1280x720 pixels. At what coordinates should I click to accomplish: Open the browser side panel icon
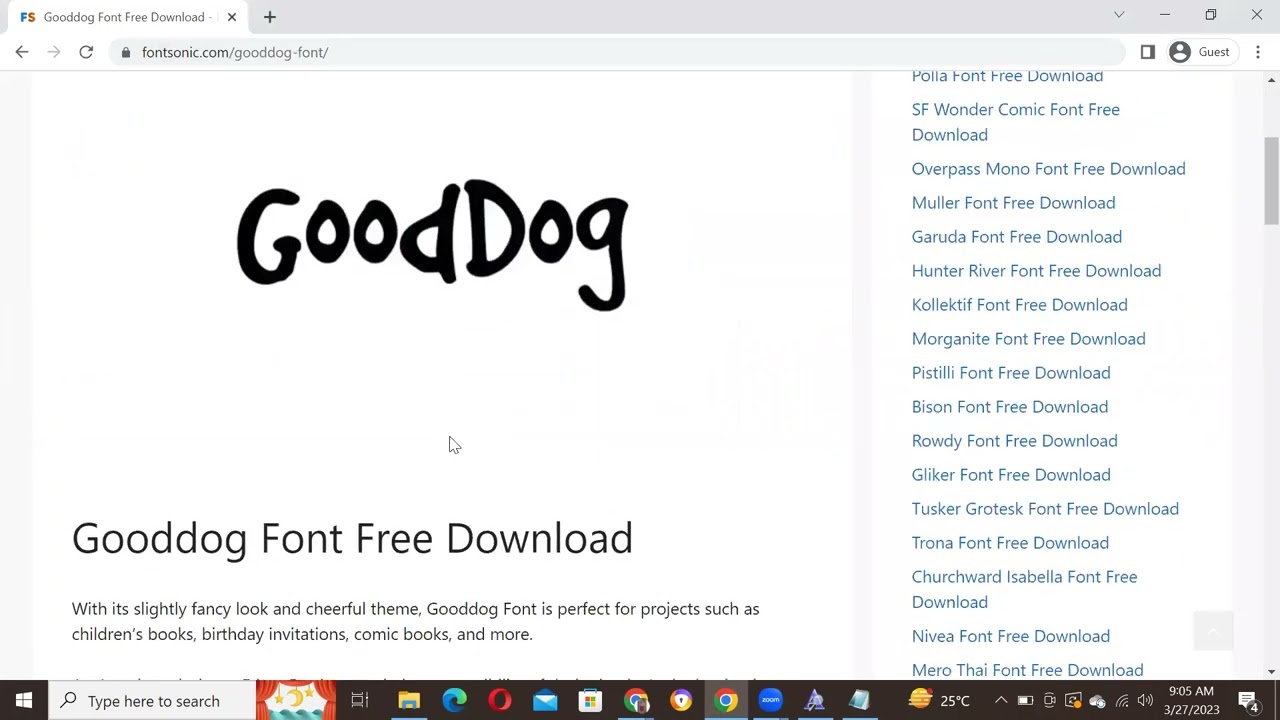1148,52
